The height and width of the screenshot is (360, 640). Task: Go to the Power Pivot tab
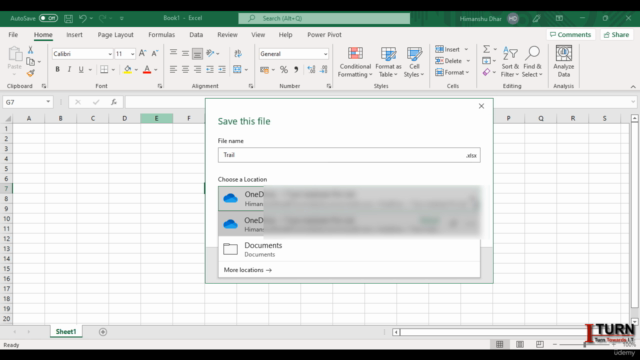click(324, 35)
